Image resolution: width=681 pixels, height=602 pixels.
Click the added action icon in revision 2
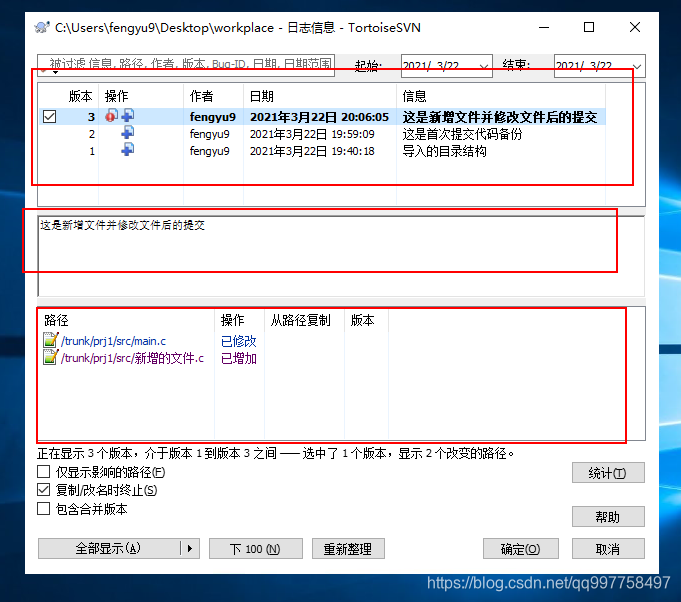[x=128, y=133]
